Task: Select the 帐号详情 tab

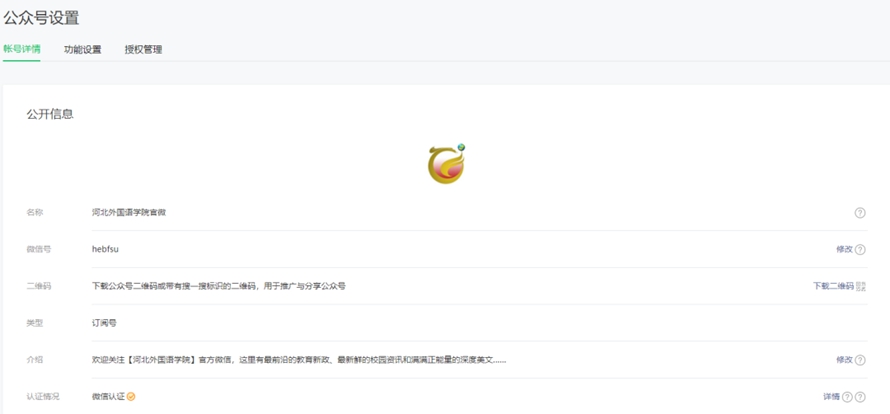Action: 22,49
